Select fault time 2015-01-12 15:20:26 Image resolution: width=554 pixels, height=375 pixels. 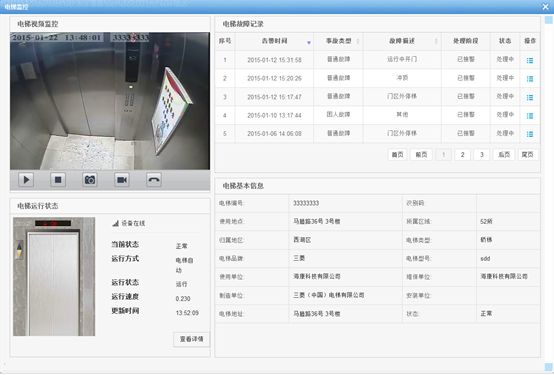[274, 78]
